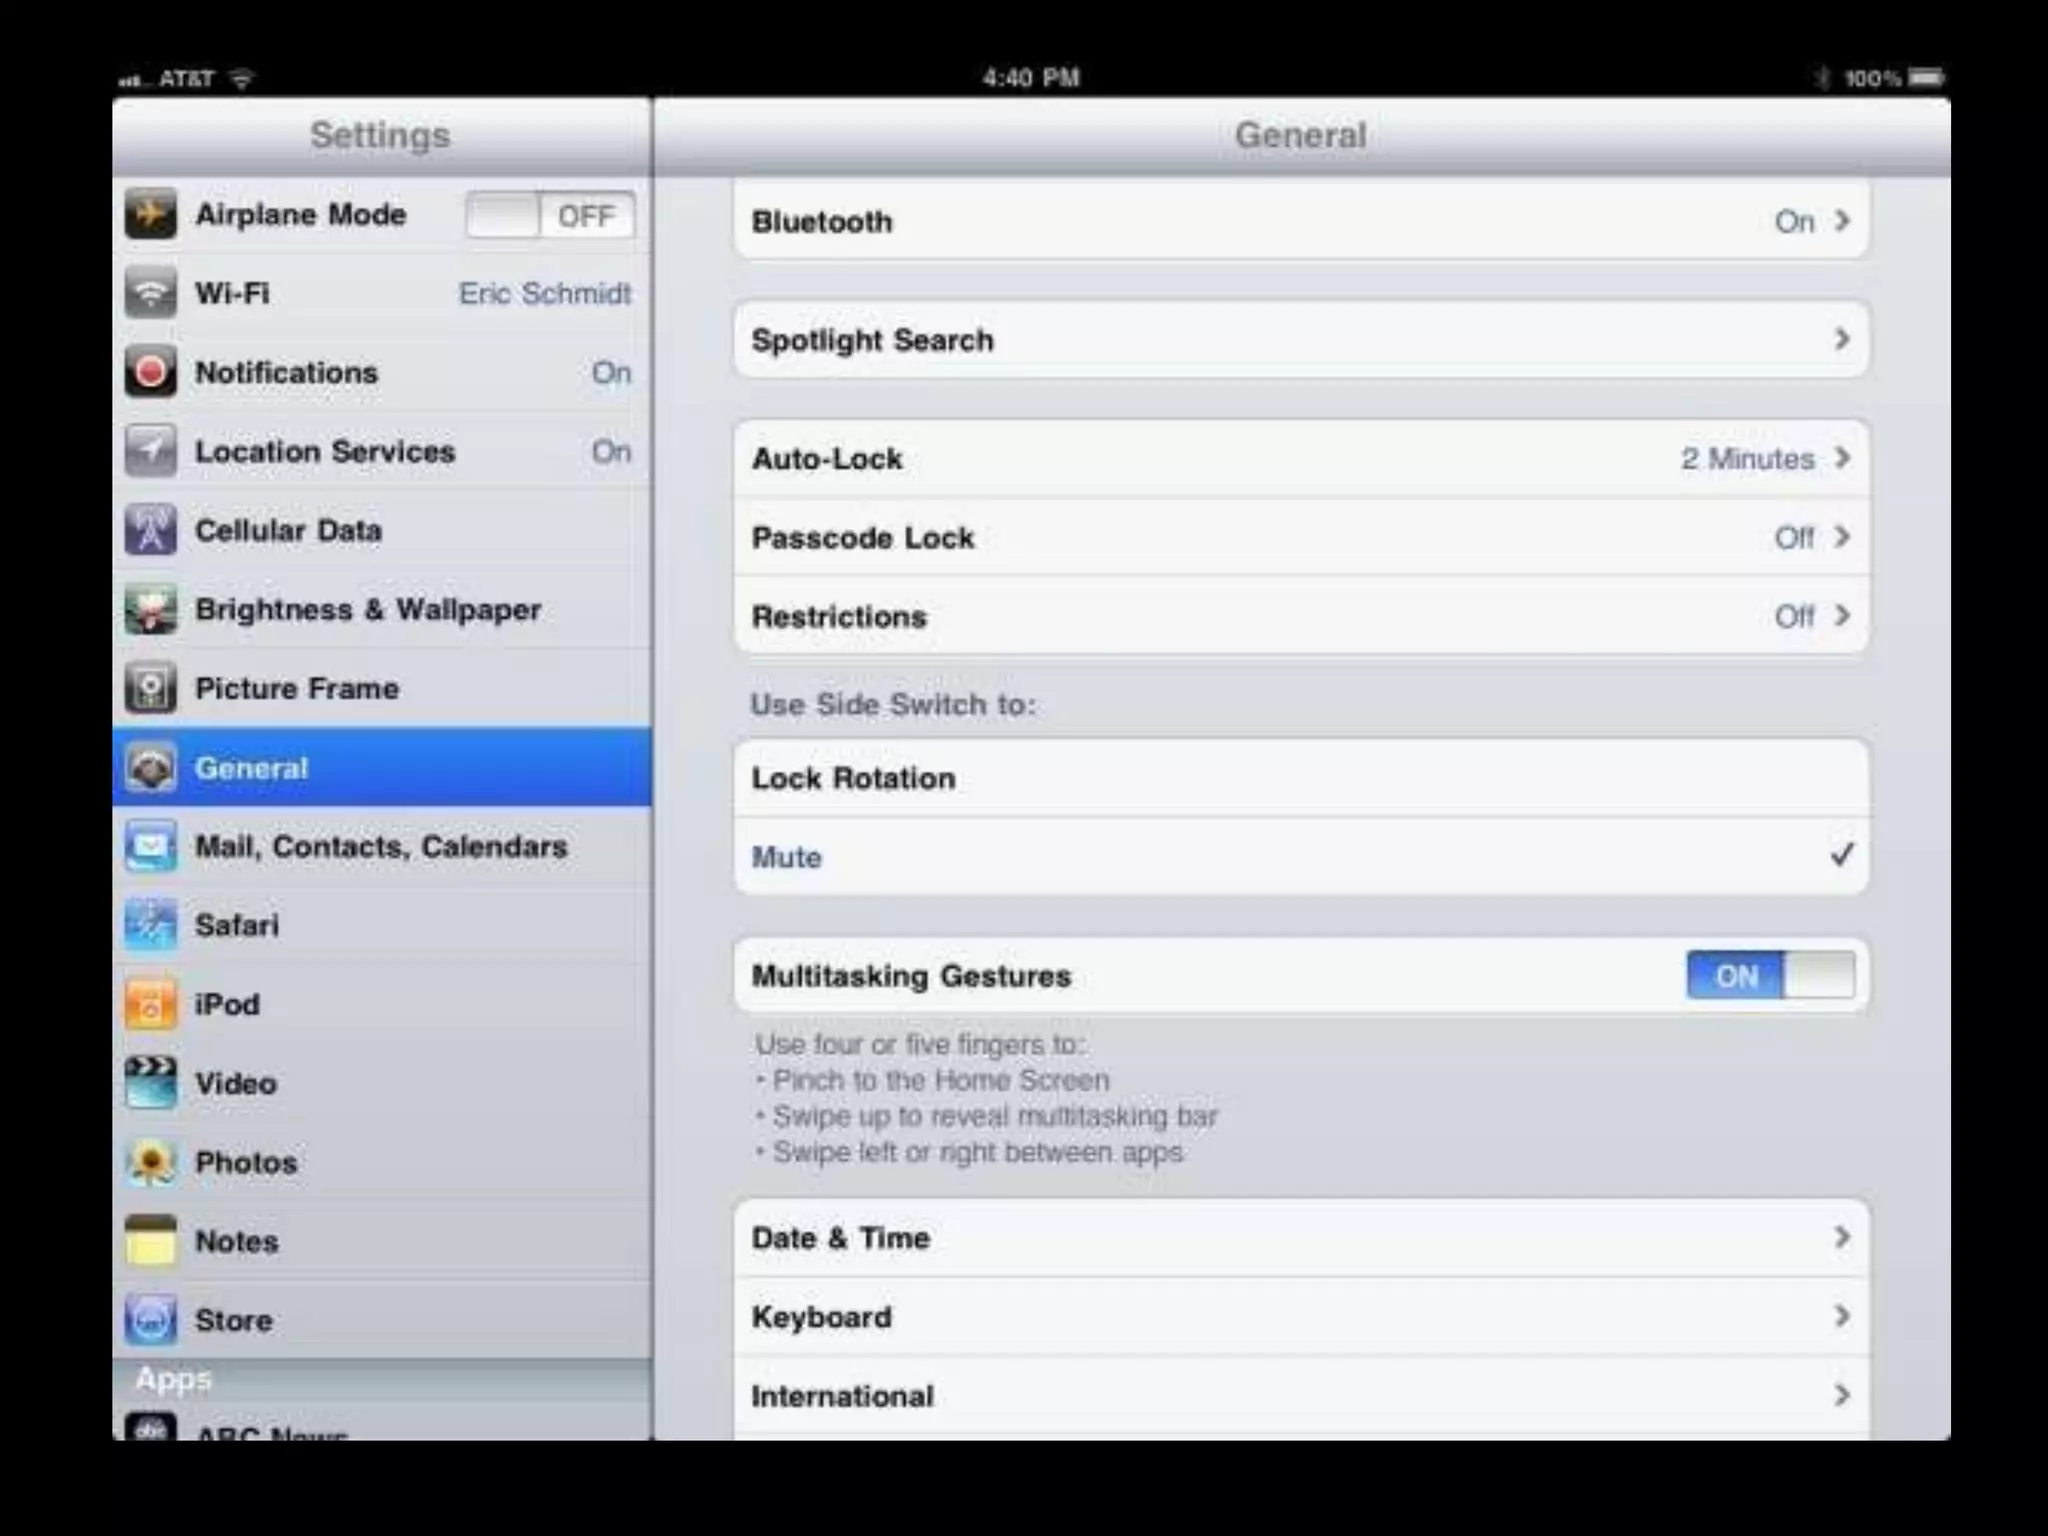Tap the Restrictions row label
This screenshot has height=1536, width=2048.
(839, 617)
